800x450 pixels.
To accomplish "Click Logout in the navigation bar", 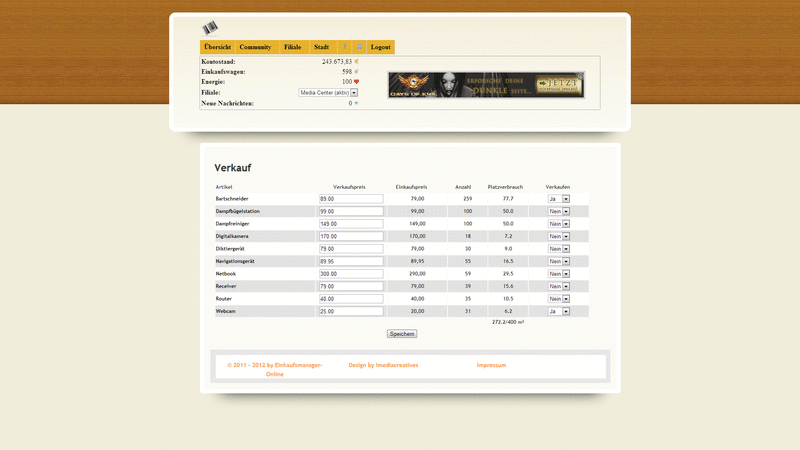I will pyautogui.click(x=381, y=47).
